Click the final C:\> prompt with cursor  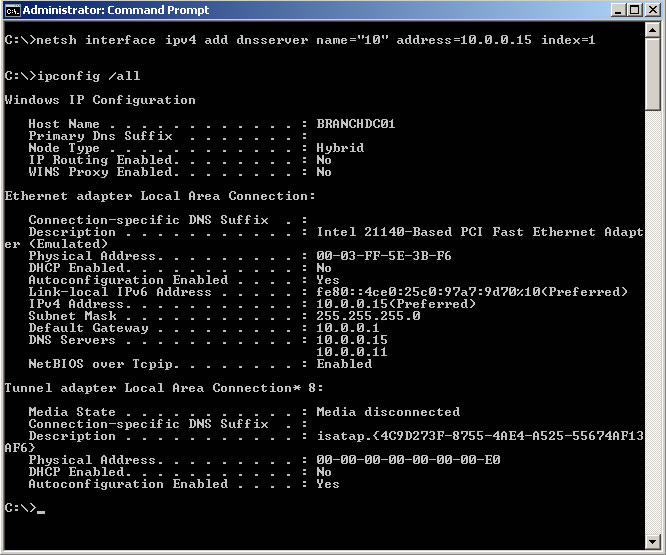25,508
